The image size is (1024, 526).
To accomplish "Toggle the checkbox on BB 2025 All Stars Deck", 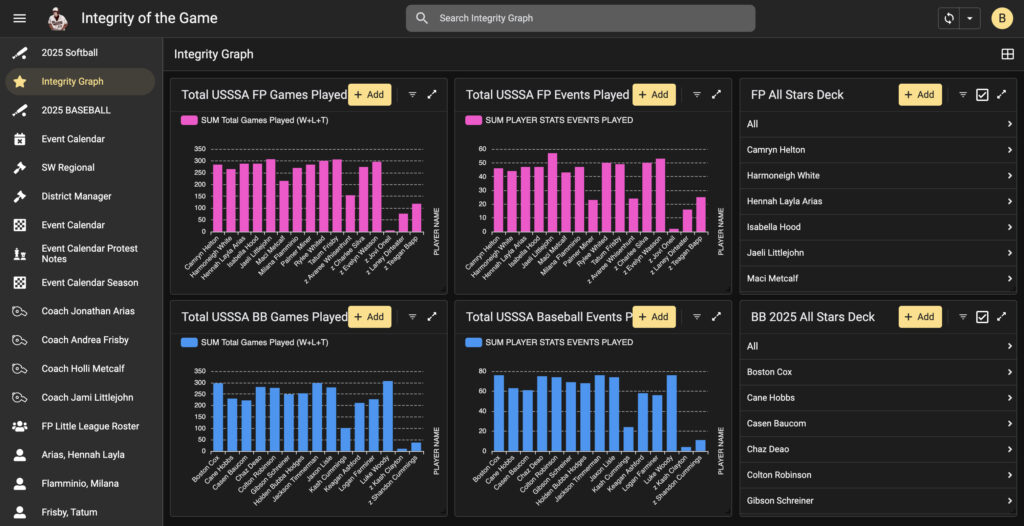I will (x=982, y=317).
